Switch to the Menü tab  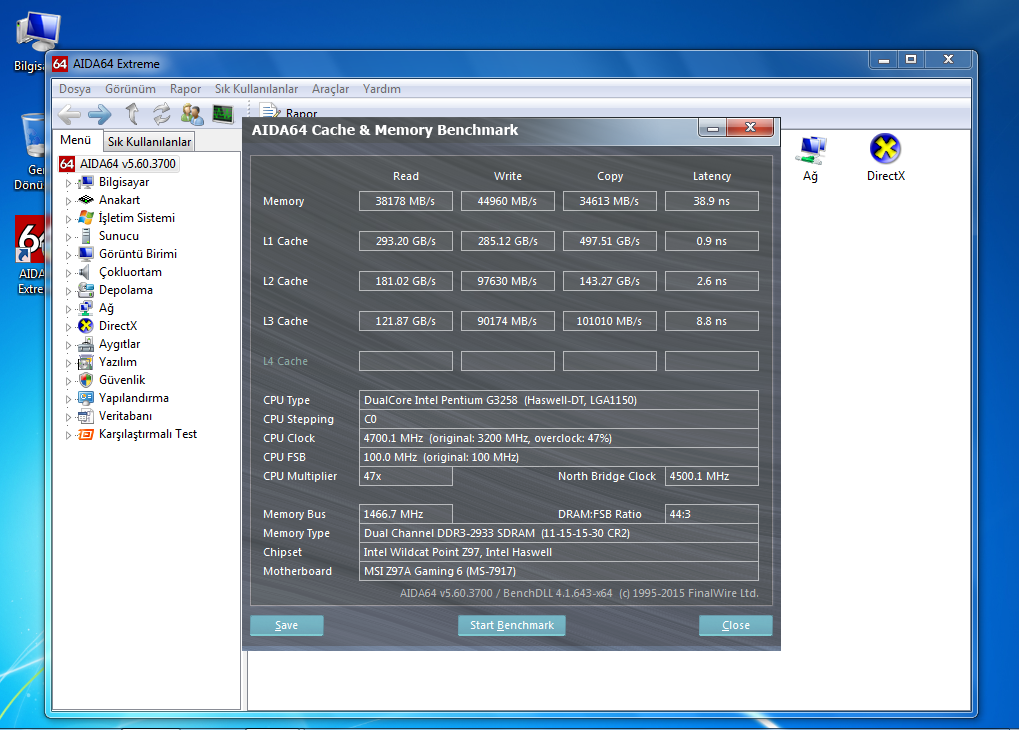click(75, 140)
